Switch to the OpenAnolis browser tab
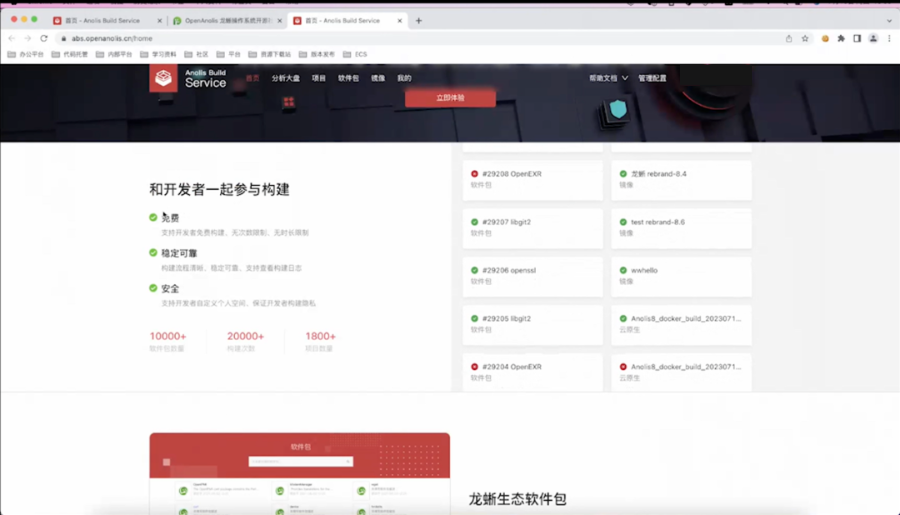Image resolution: width=900 pixels, height=515 pixels. [x=228, y=21]
